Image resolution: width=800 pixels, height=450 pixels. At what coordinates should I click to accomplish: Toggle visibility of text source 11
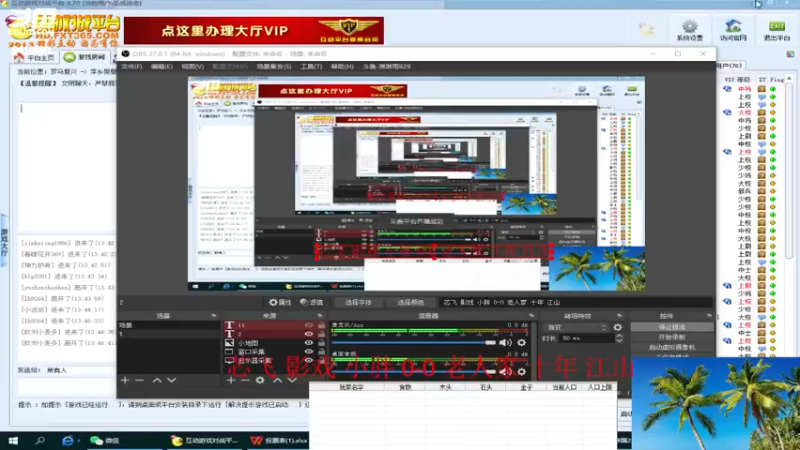coord(309,325)
